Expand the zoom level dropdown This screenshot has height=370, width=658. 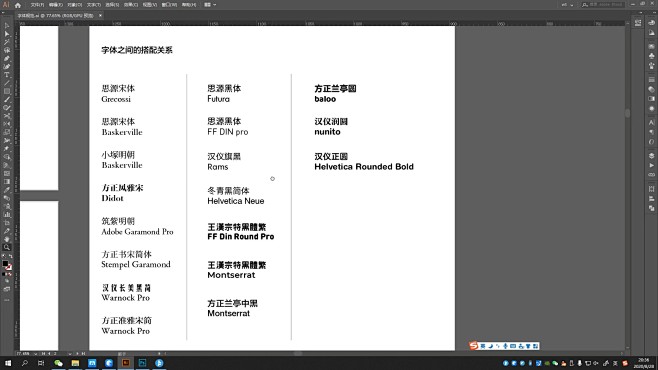35,354
